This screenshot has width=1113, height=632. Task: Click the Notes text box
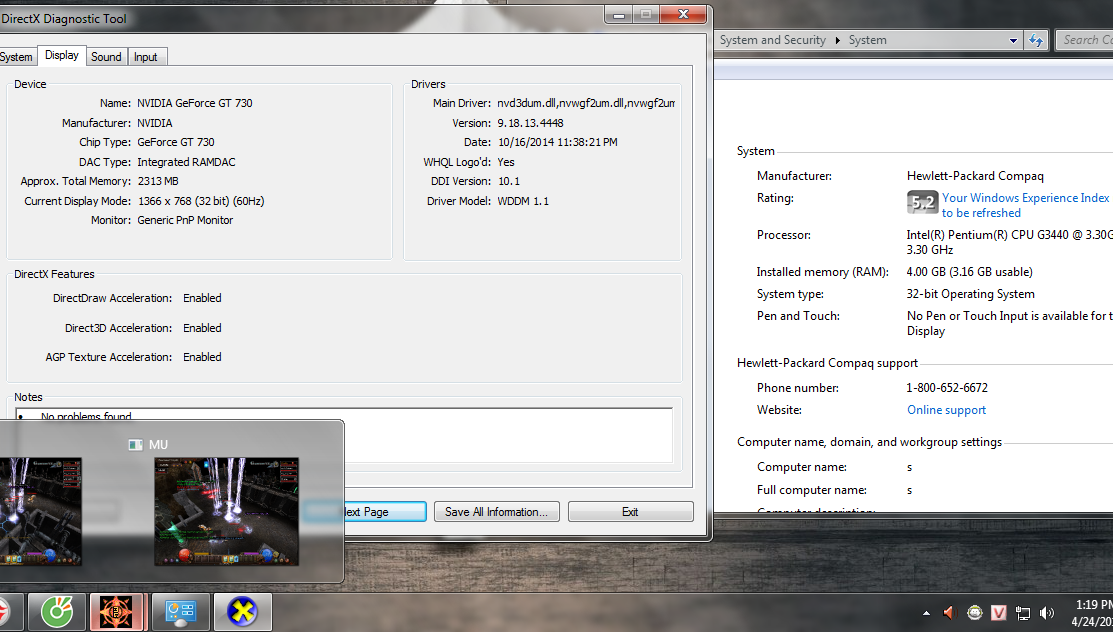click(x=344, y=434)
